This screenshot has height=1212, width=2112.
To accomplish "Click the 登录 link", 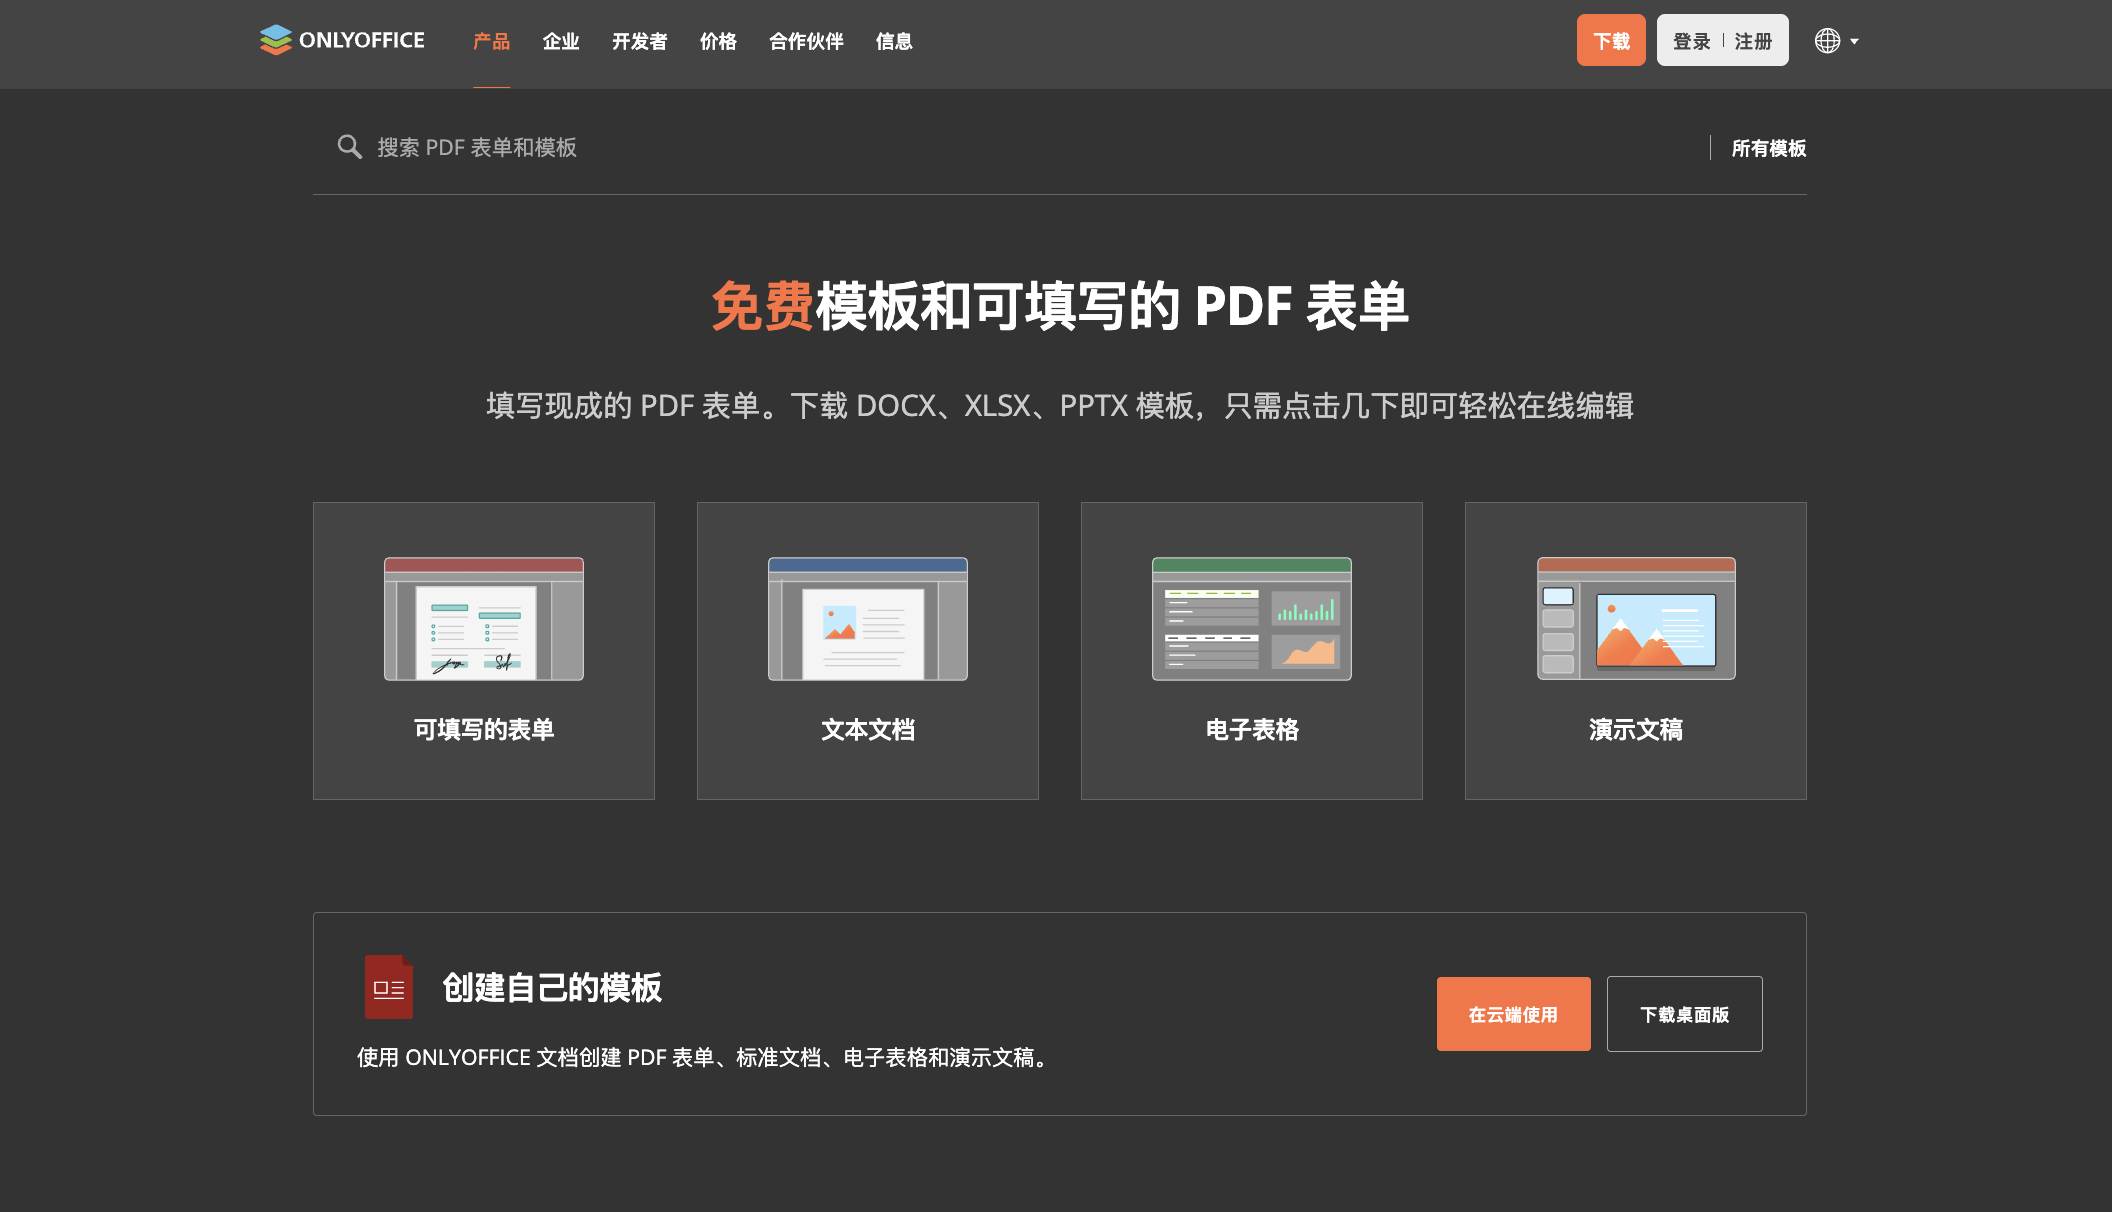I will click(x=1692, y=42).
